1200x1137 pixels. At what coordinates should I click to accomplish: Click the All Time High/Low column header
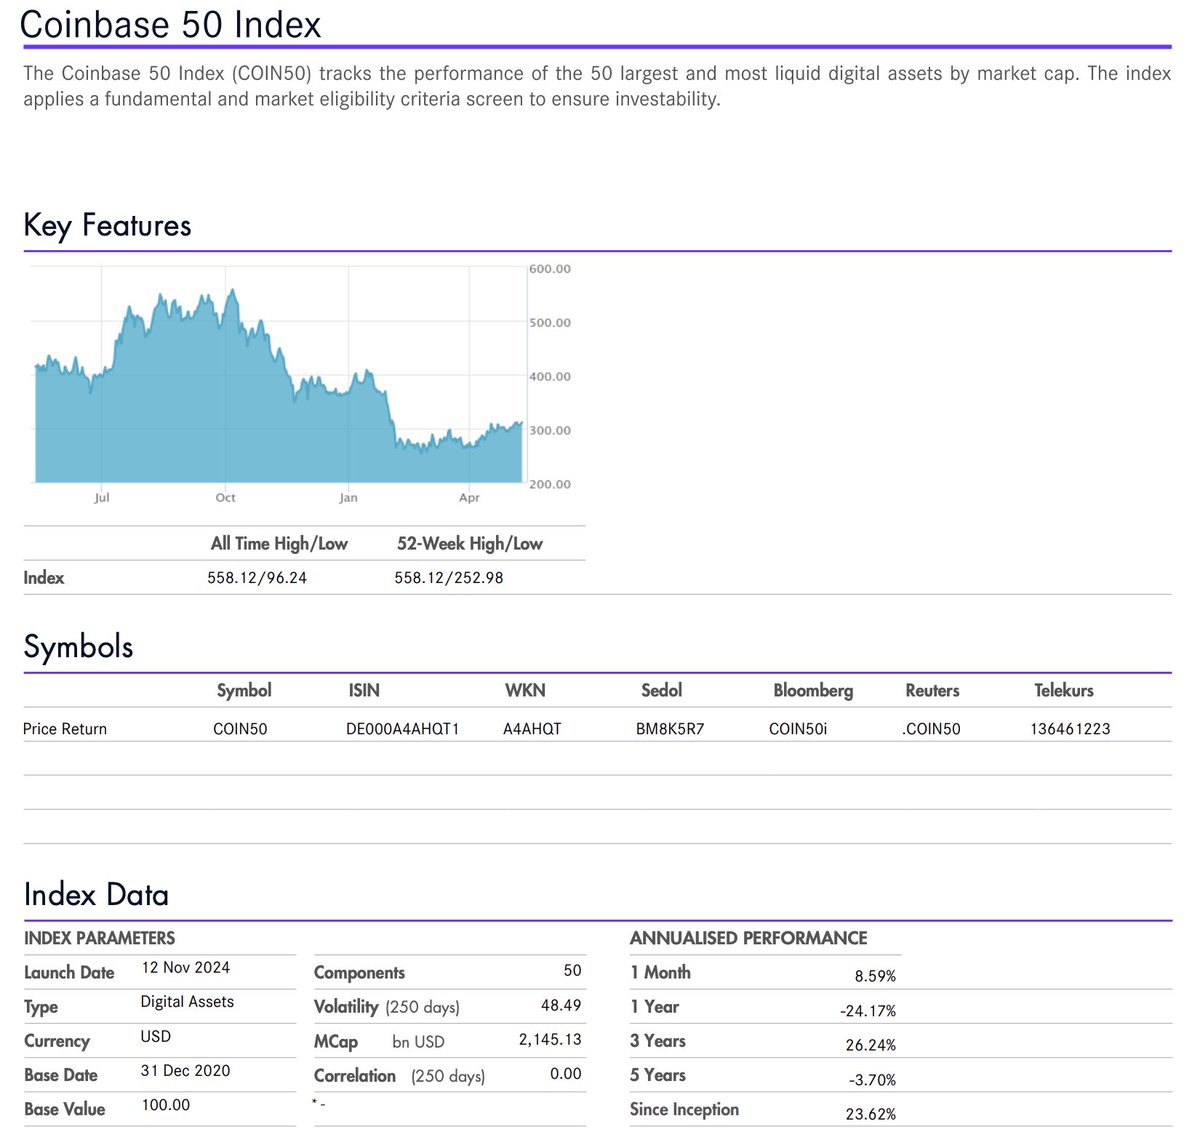[x=279, y=544]
